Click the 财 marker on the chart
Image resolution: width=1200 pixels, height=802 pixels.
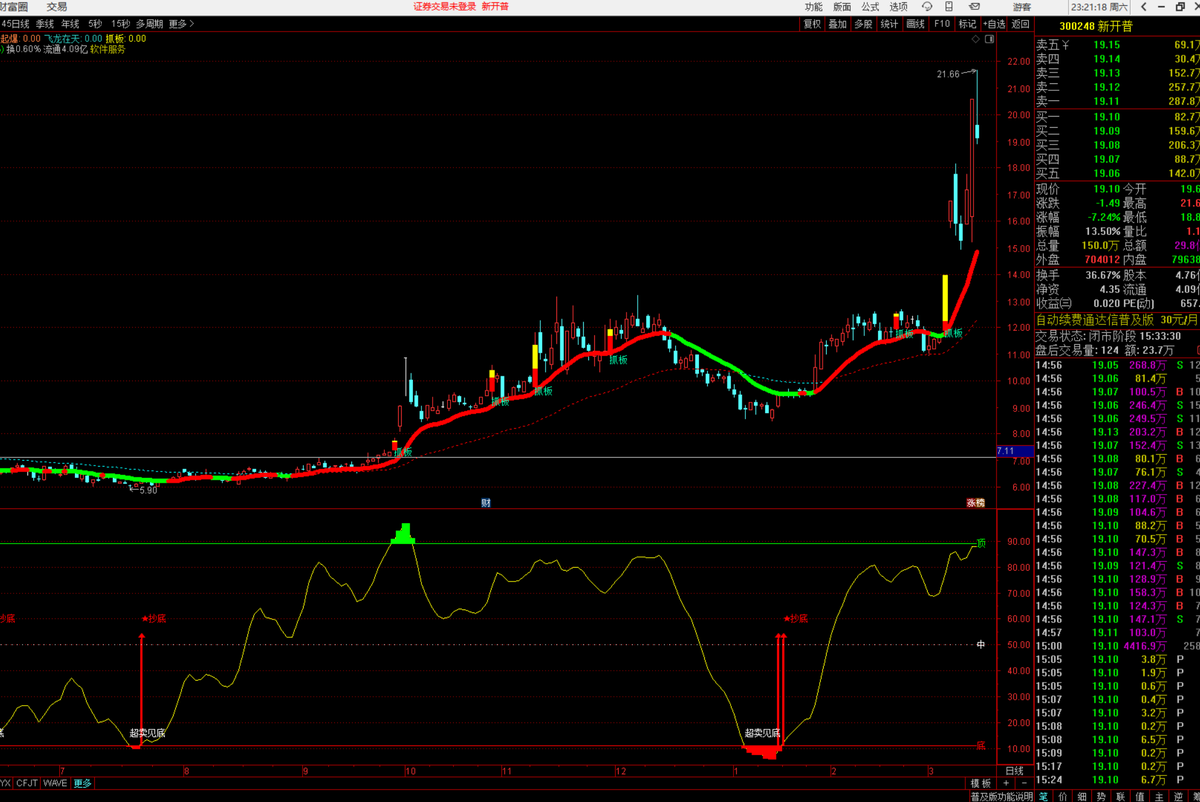485,502
